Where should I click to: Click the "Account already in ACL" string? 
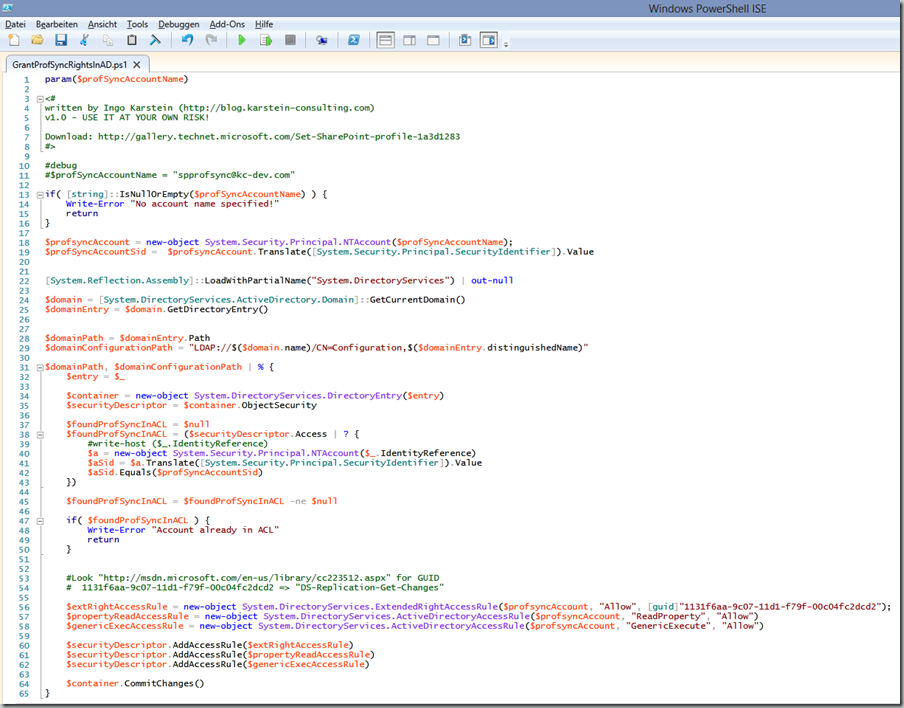[216, 530]
